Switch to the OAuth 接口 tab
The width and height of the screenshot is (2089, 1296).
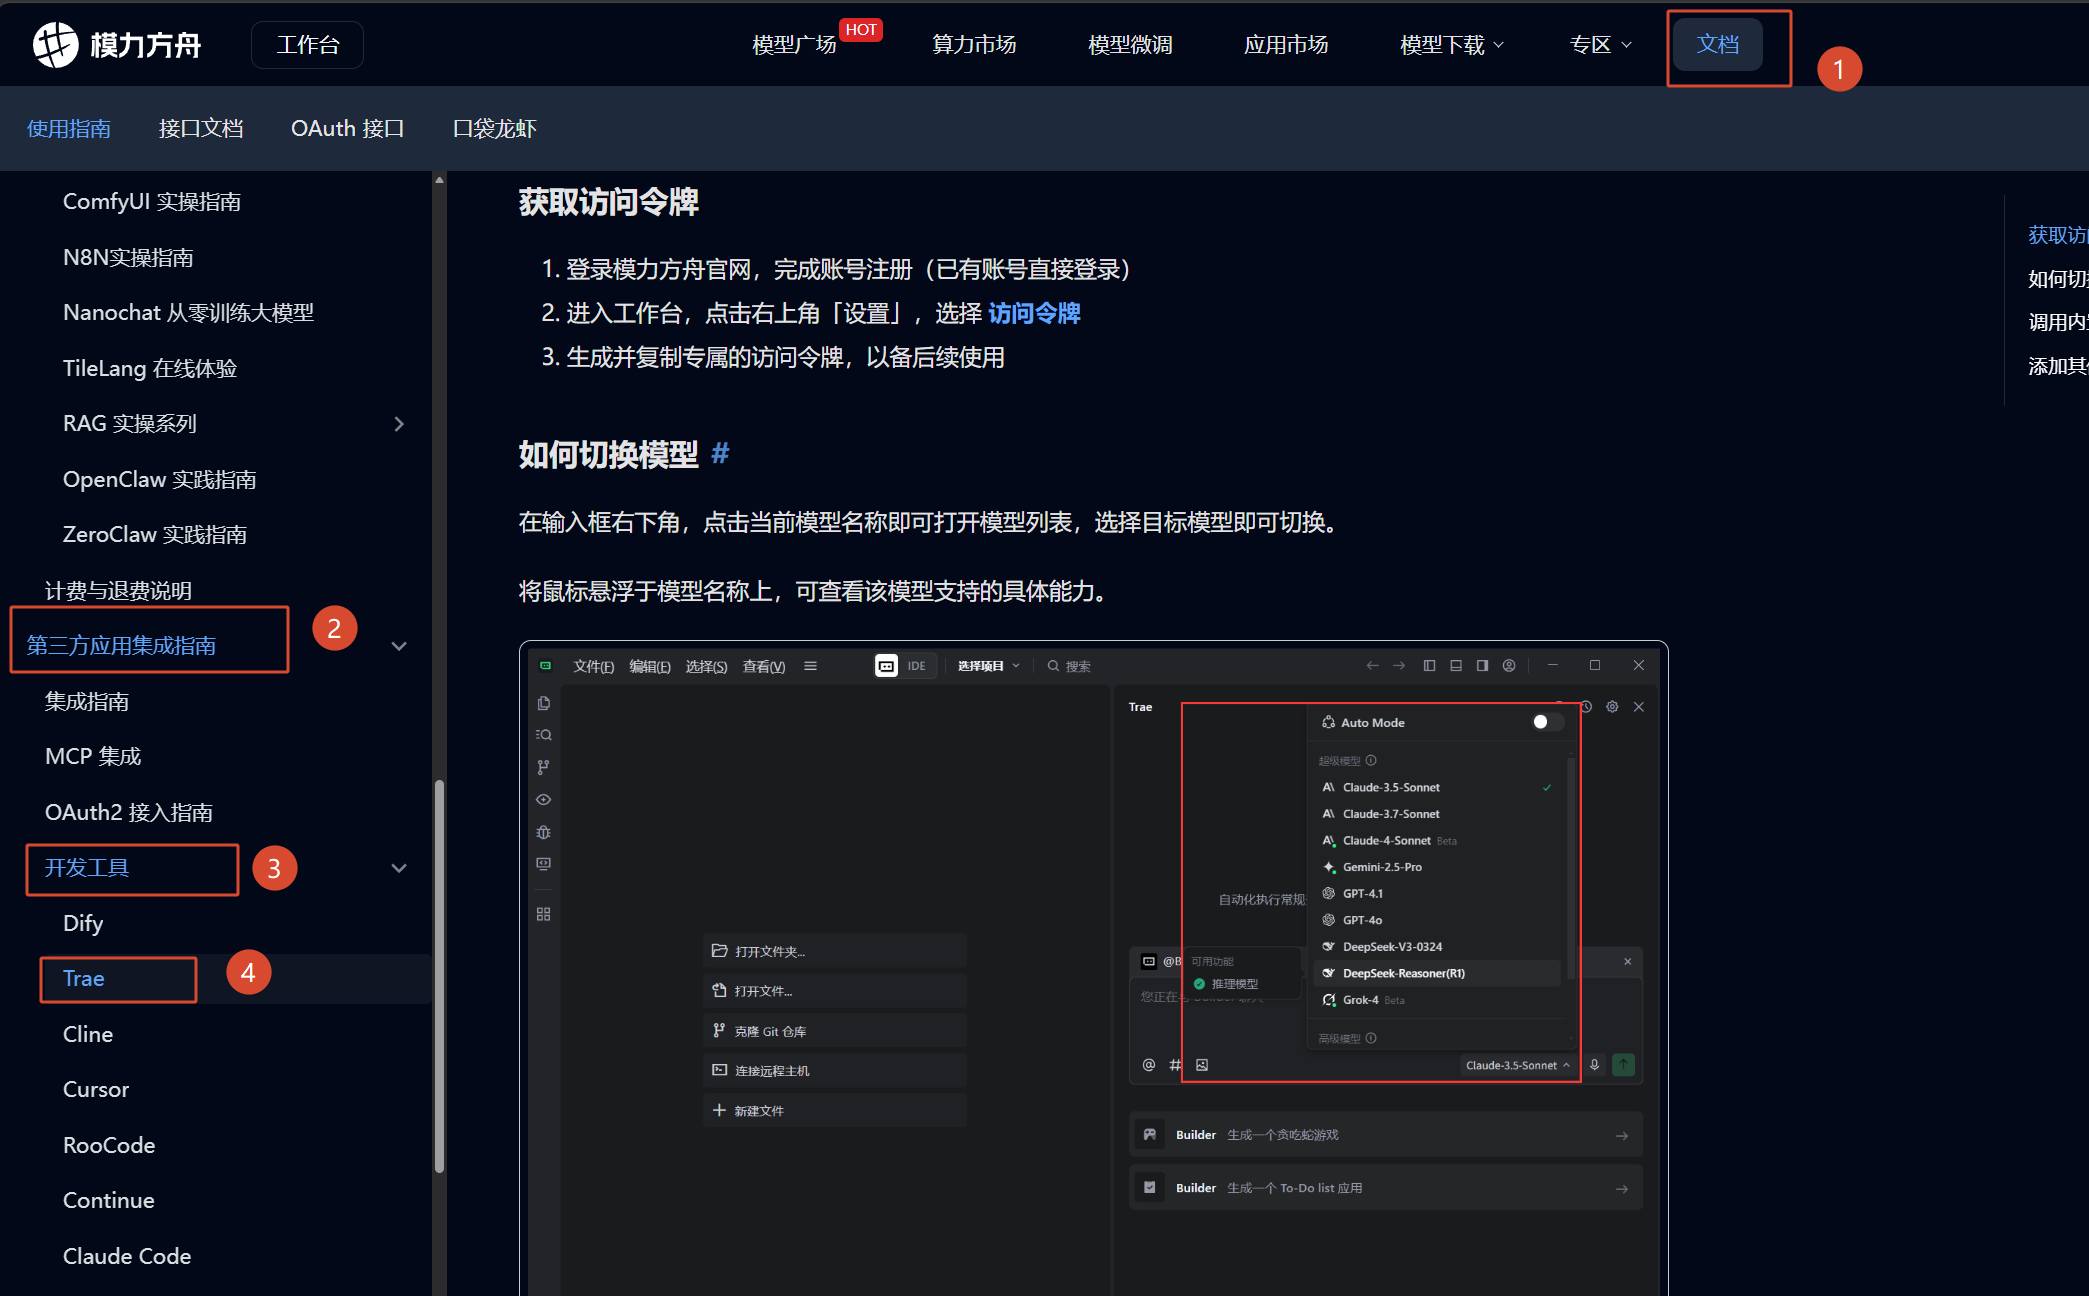click(347, 128)
